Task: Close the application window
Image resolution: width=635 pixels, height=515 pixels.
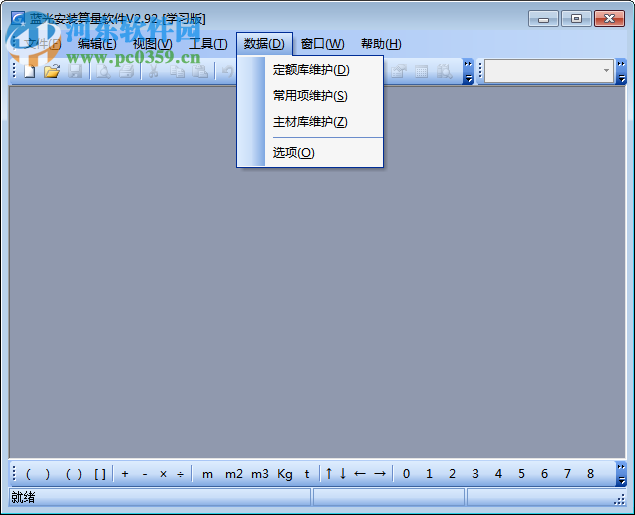Action: pyautogui.click(x=609, y=19)
